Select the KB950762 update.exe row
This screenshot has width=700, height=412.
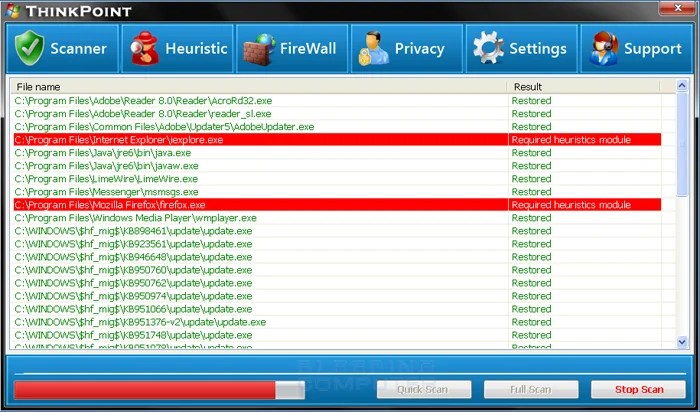tap(337, 283)
